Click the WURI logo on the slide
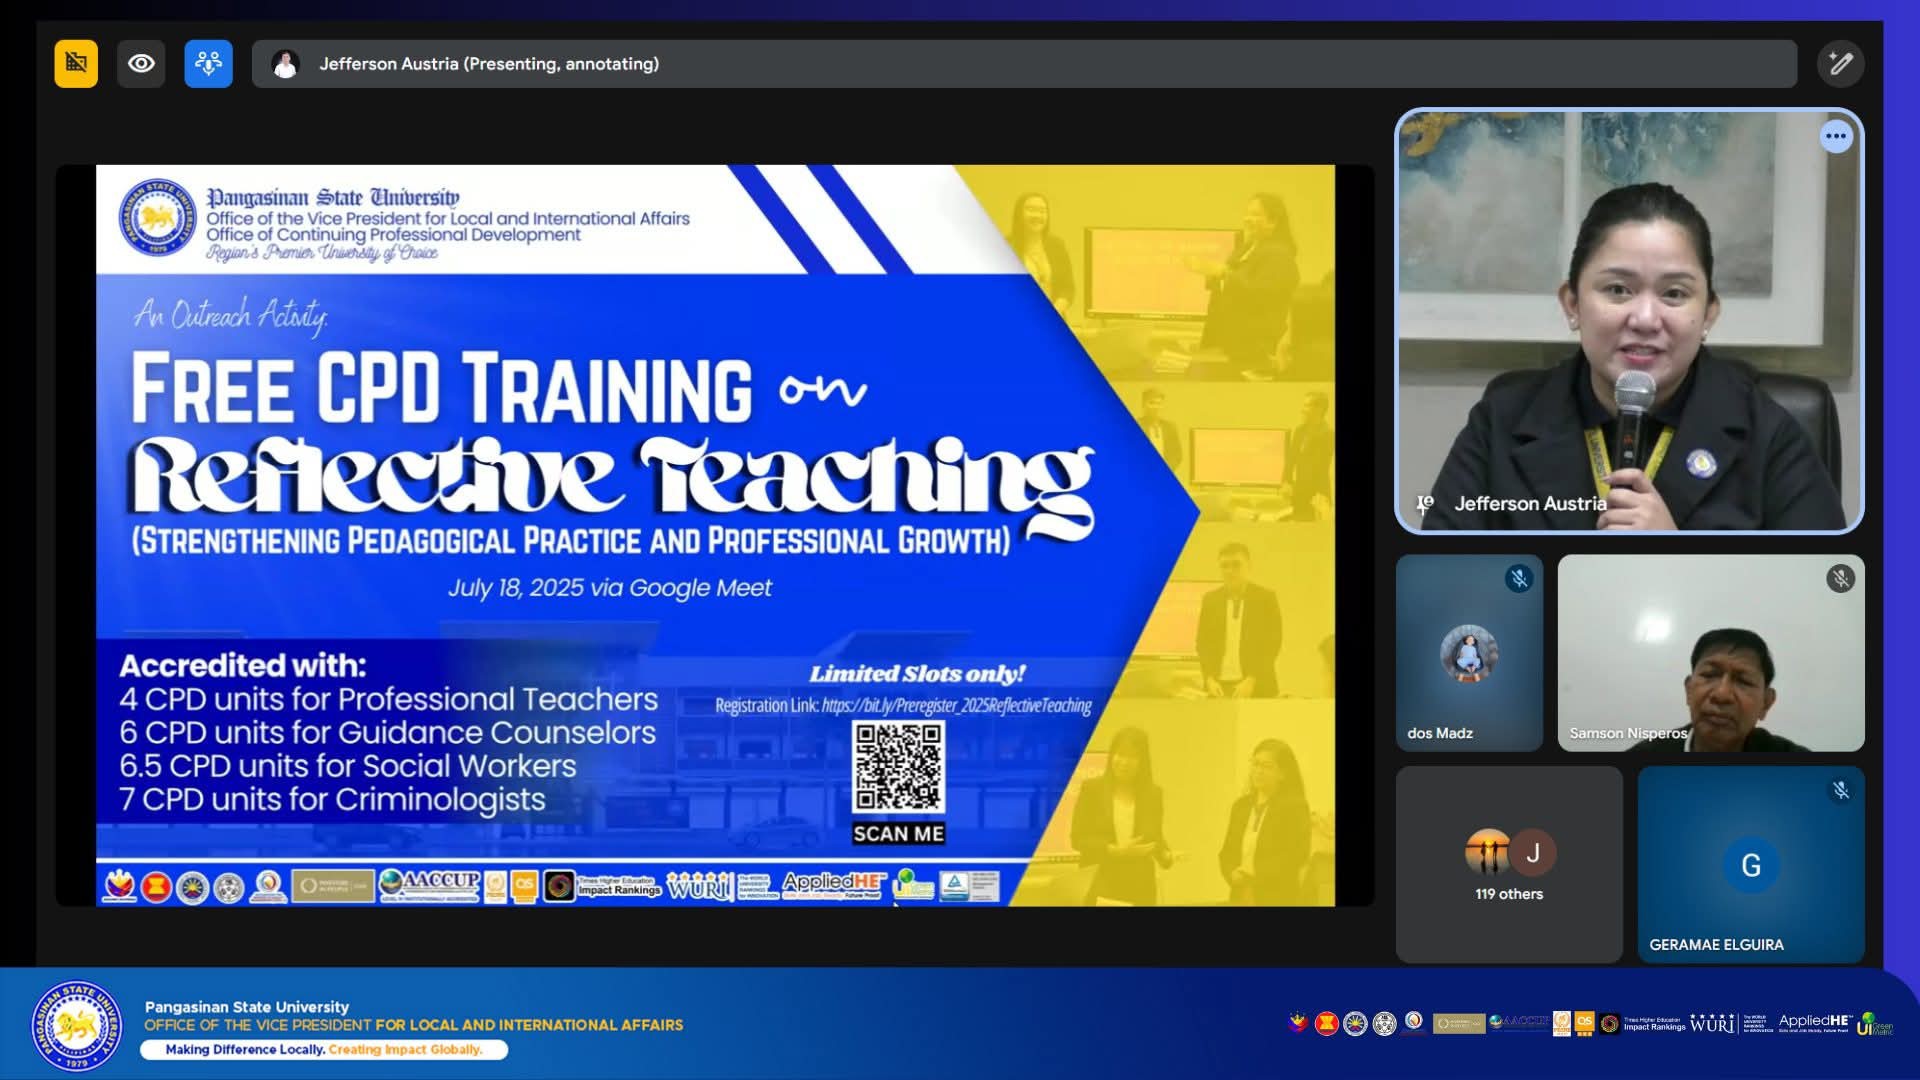1920x1080 pixels. tap(699, 886)
